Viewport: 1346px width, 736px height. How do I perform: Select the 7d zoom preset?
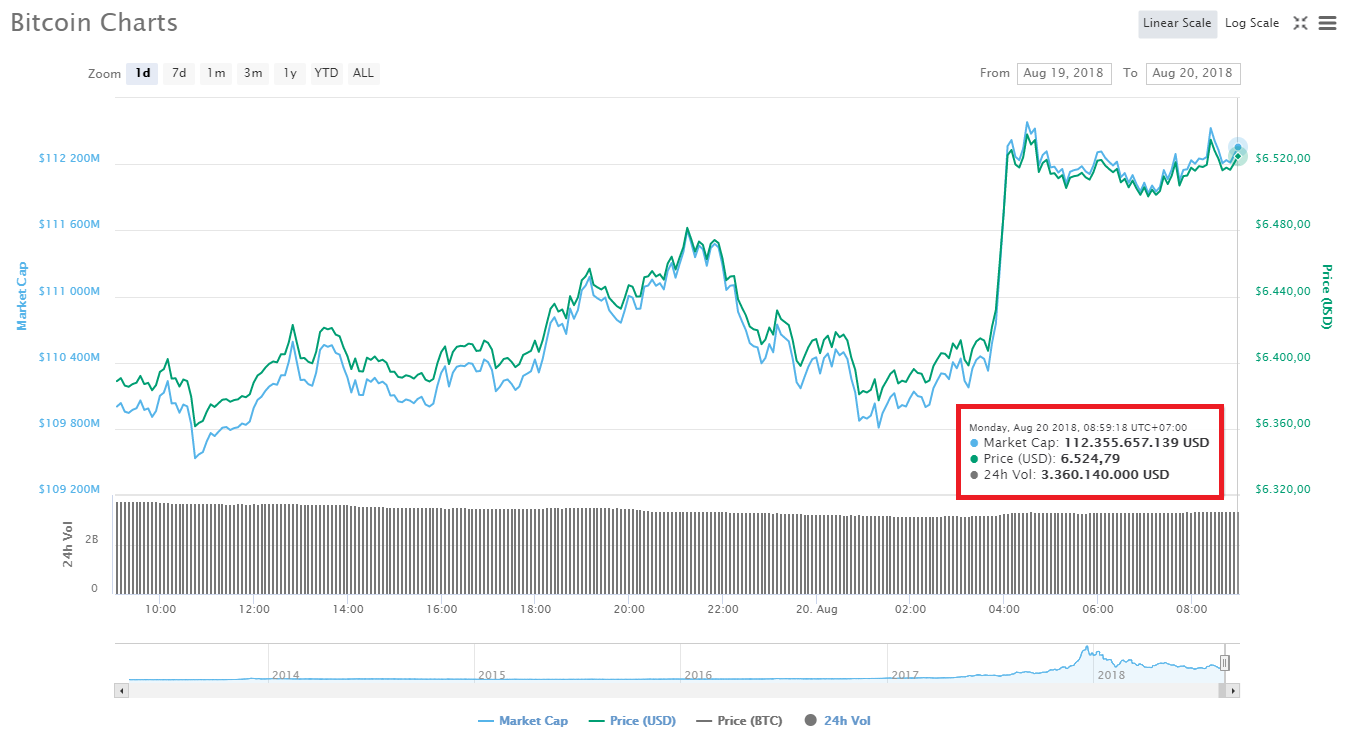click(x=178, y=73)
